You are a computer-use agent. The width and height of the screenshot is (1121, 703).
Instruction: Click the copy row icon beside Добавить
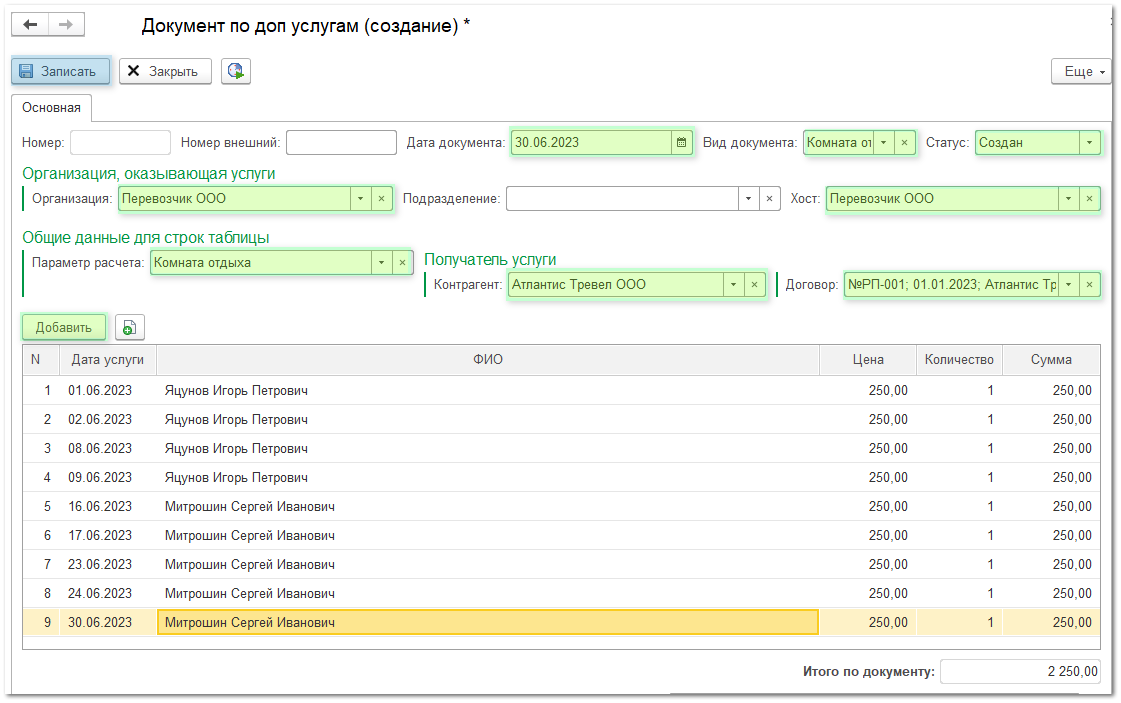tap(130, 327)
